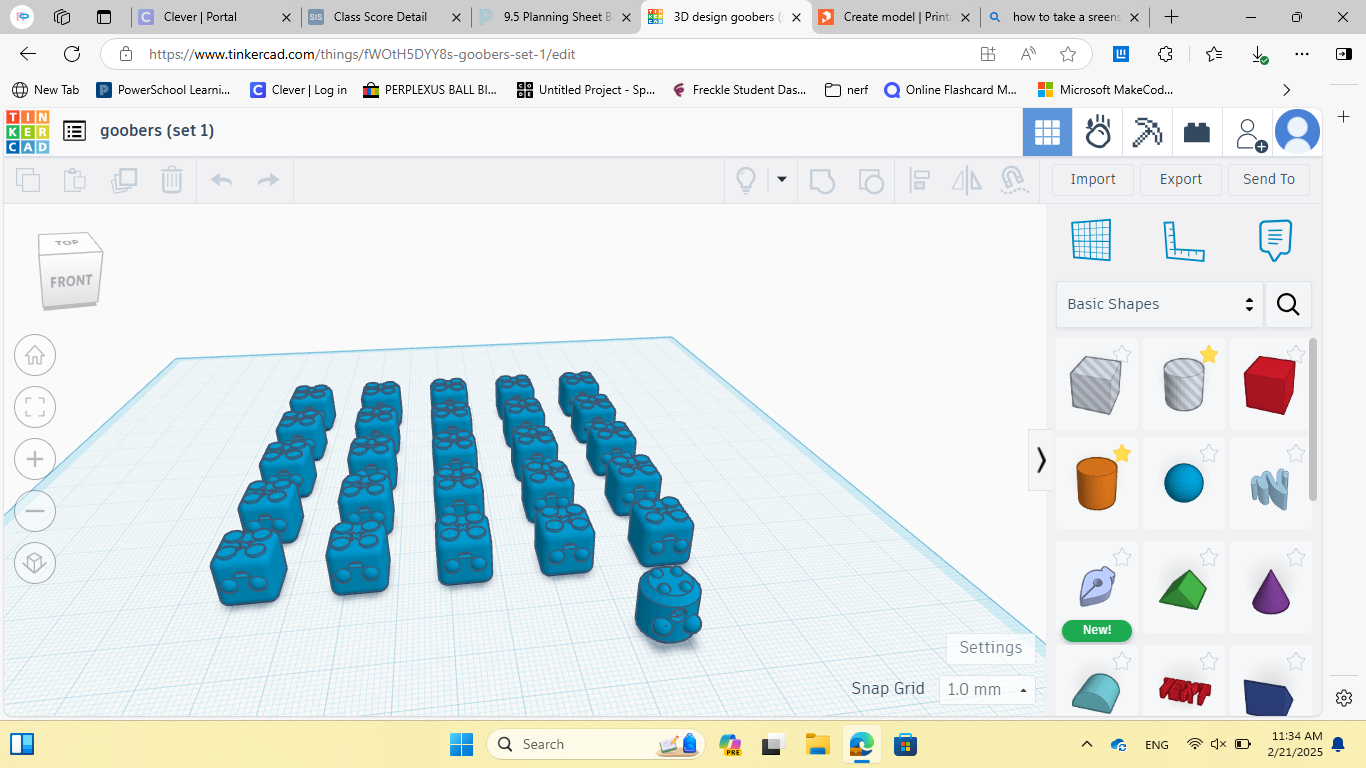Switch to Class Score Detail tab
This screenshot has height=768, width=1366.
(387, 17)
